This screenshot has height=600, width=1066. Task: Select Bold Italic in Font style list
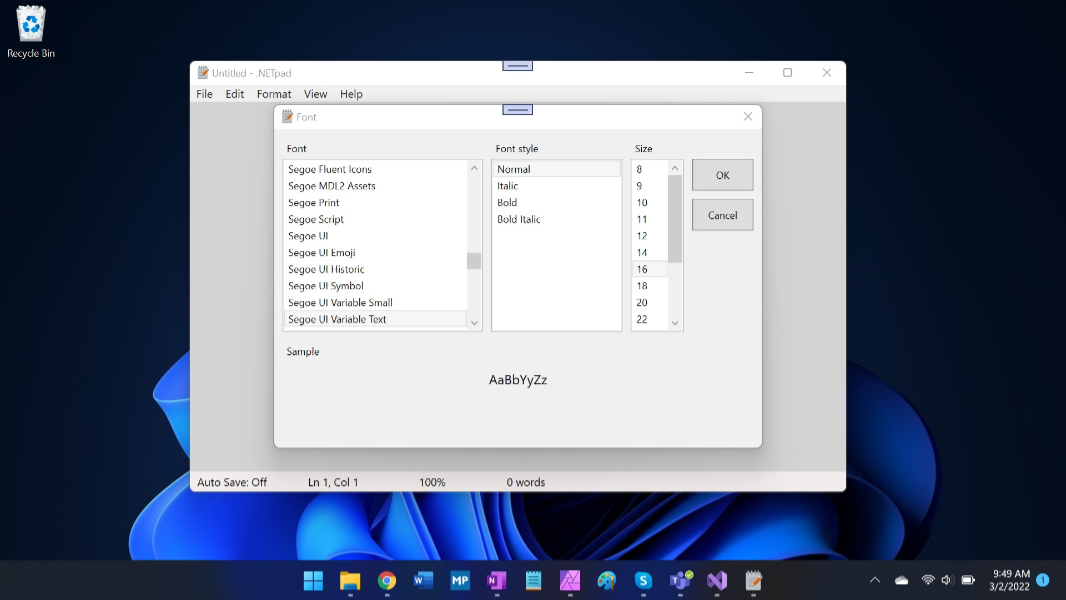[x=519, y=219]
